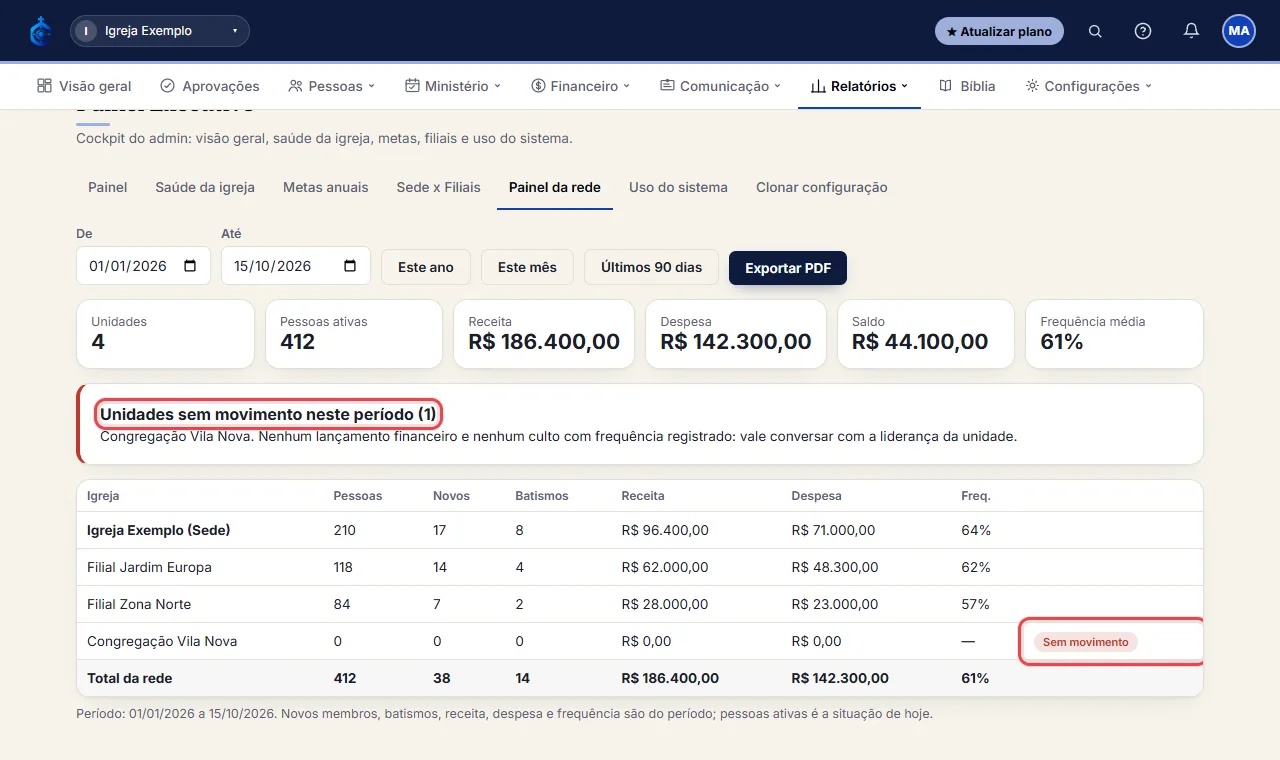Click the Atualizar plano button
The height and width of the screenshot is (760, 1280).
tap(999, 31)
